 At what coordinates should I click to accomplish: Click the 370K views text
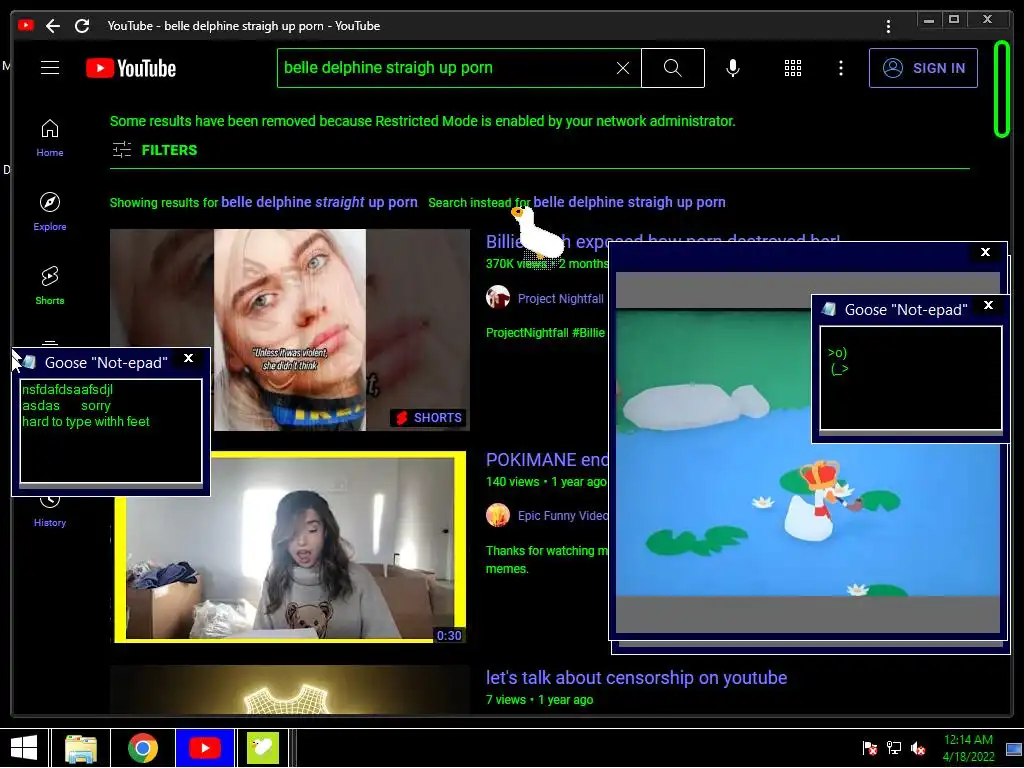516,264
